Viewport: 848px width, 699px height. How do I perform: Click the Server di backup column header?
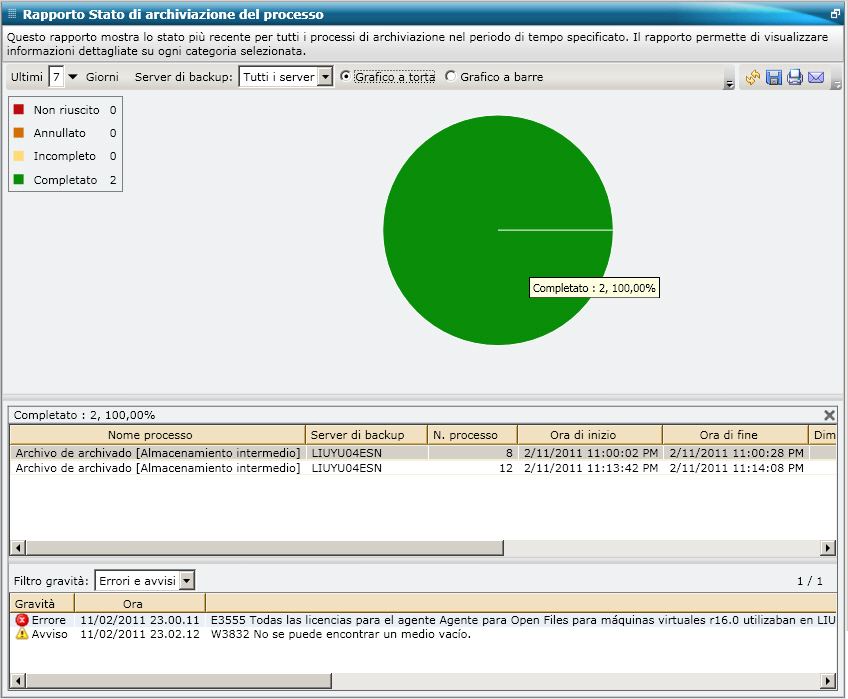click(366, 435)
